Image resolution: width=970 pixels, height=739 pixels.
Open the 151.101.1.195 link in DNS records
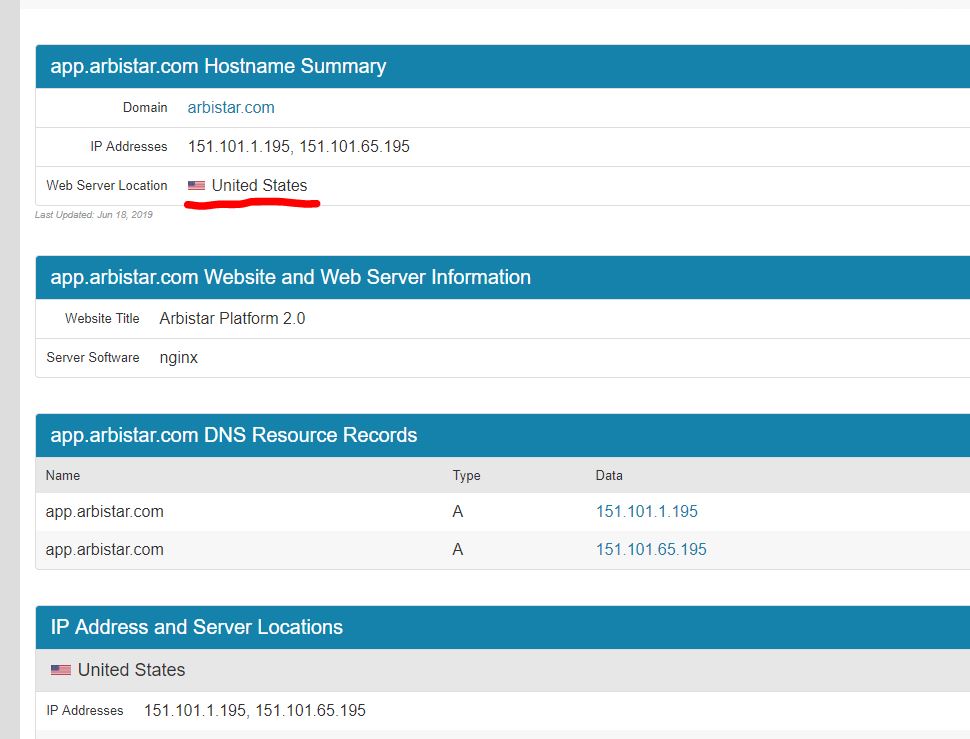[646, 511]
